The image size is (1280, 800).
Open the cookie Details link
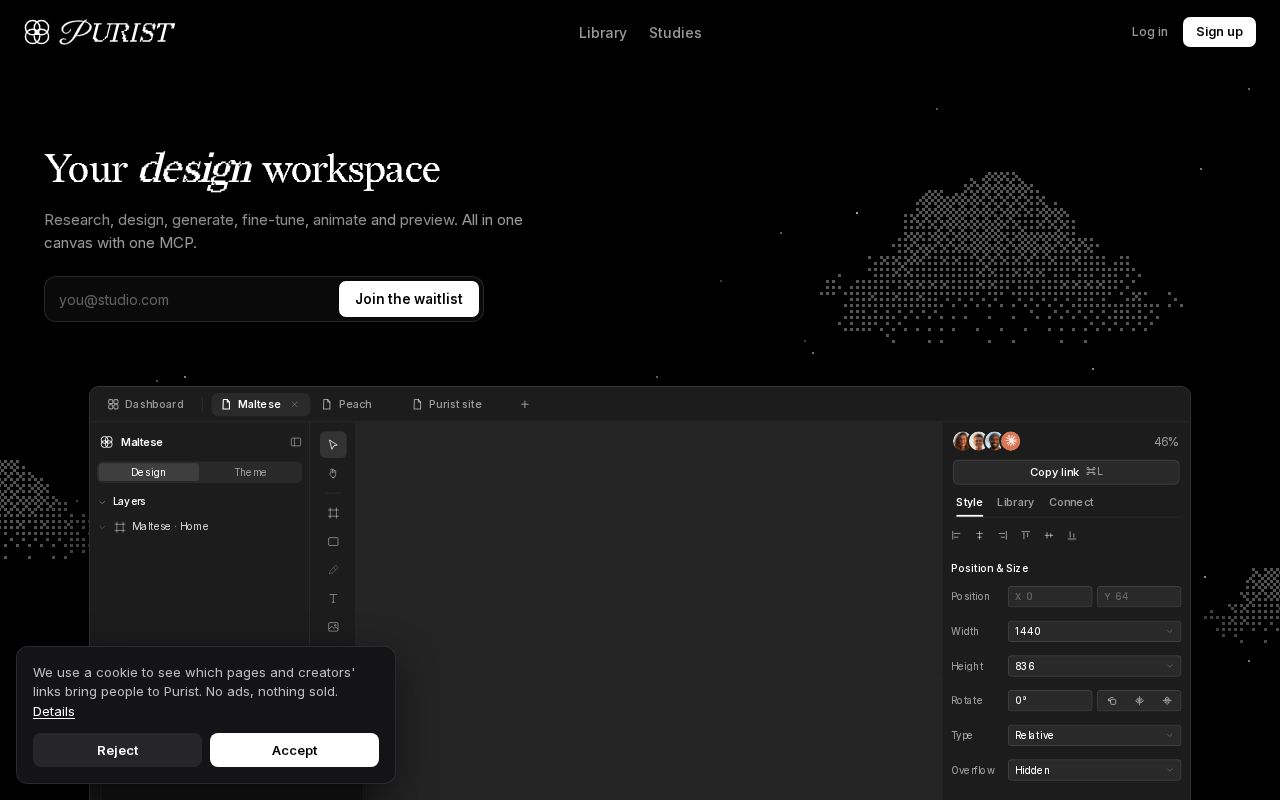pos(54,712)
